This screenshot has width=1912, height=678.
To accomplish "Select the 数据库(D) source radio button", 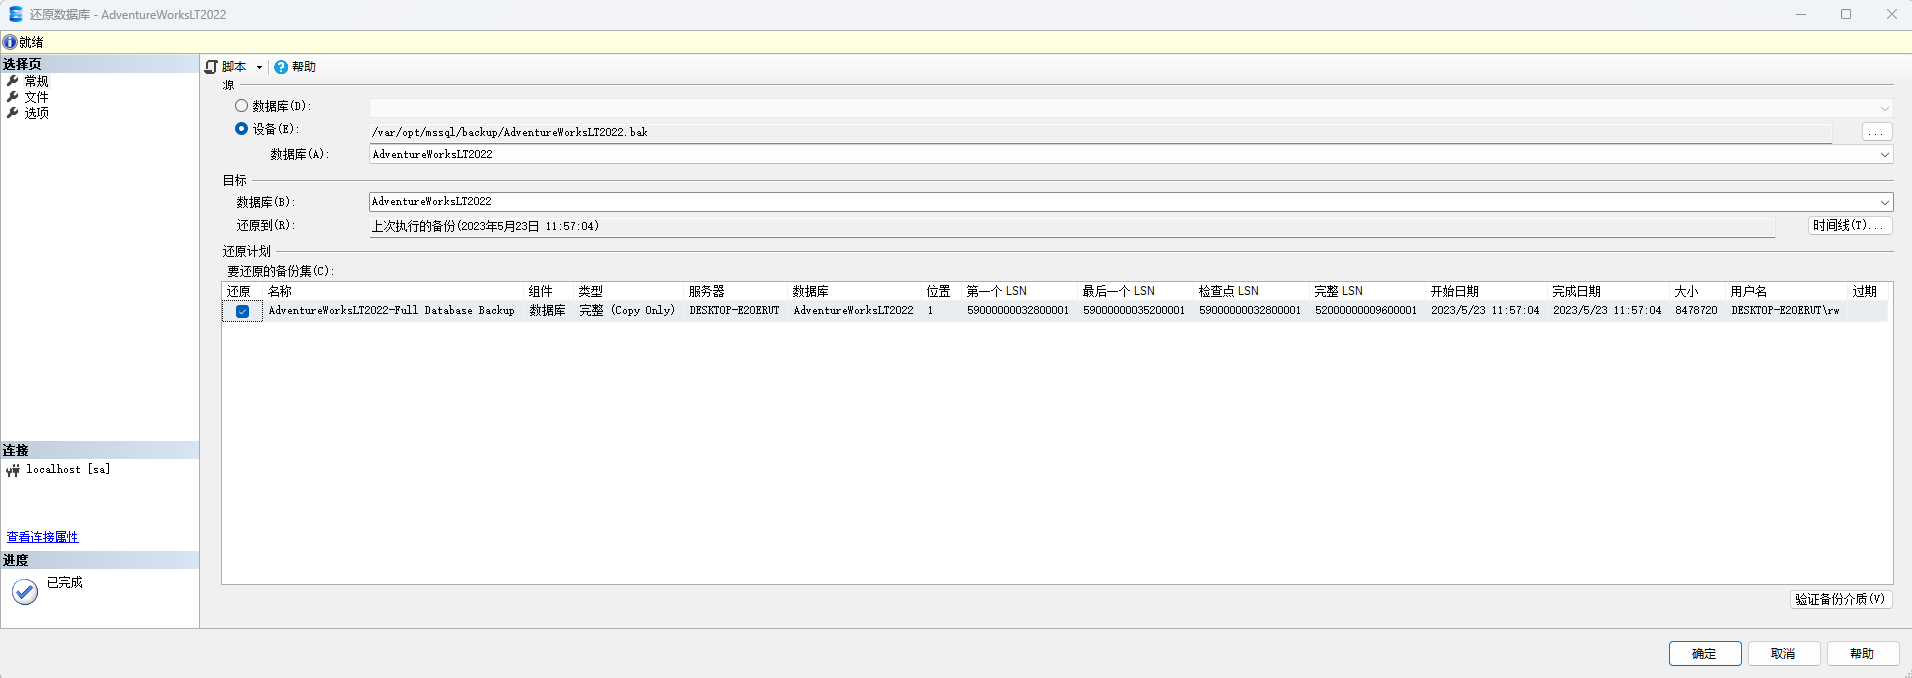I will [241, 105].
